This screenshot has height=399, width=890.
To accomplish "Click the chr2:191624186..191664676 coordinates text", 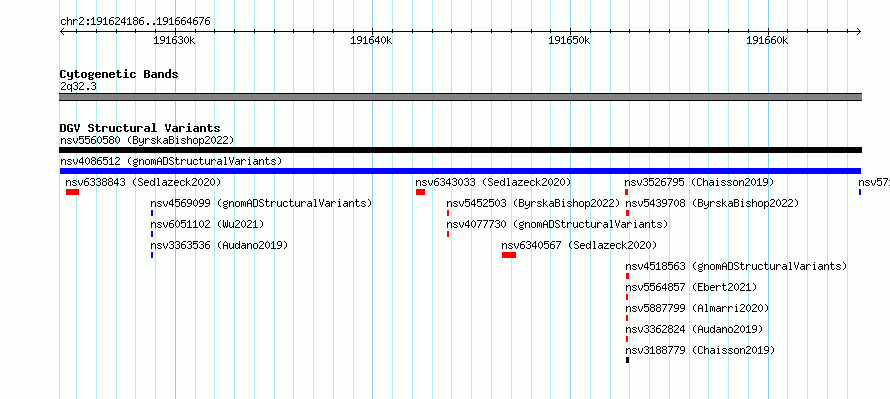I will point(135,22).
